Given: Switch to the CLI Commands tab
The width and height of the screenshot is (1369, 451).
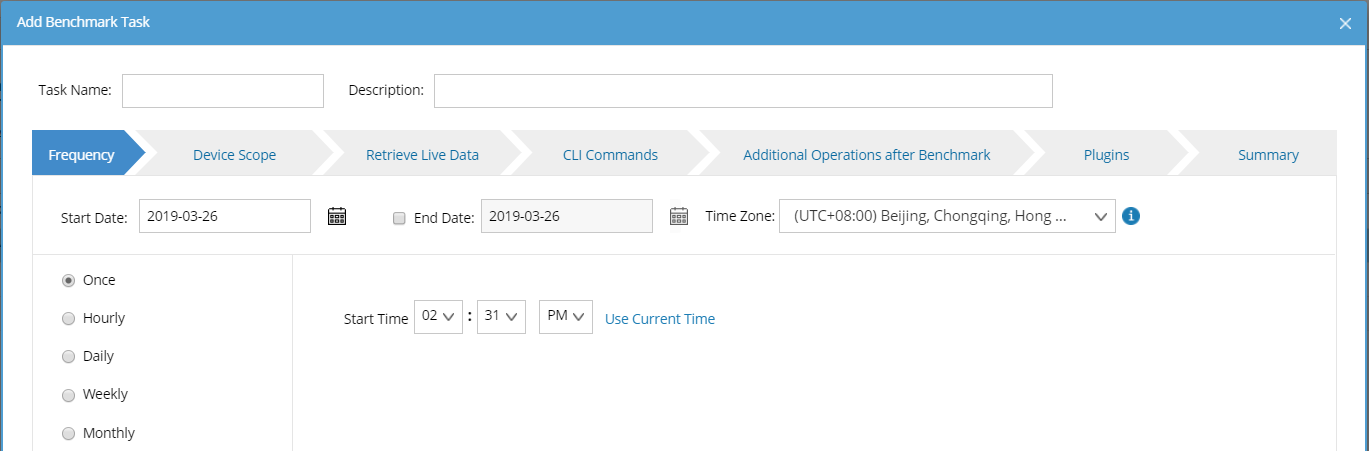Looking at the screenshot, I should click(x=610, y=155).
